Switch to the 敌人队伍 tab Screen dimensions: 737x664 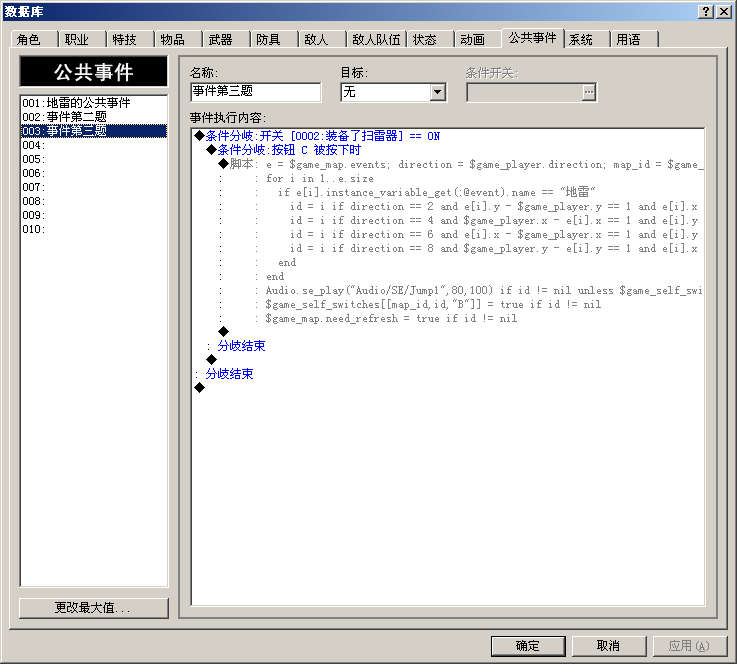click(376, 39)
